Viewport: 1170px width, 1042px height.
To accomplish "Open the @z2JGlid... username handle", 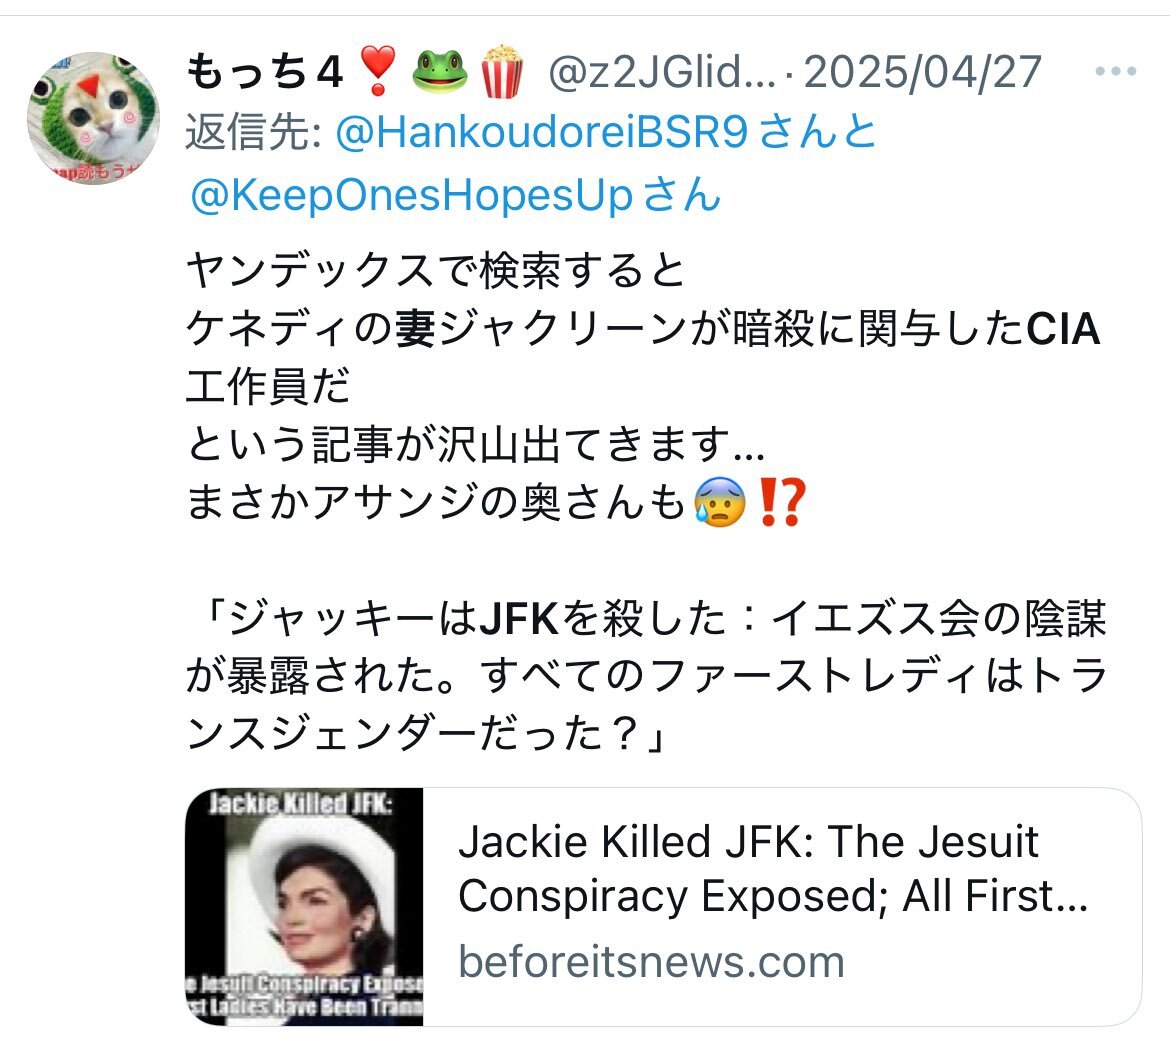I will (x=663, y=72).
